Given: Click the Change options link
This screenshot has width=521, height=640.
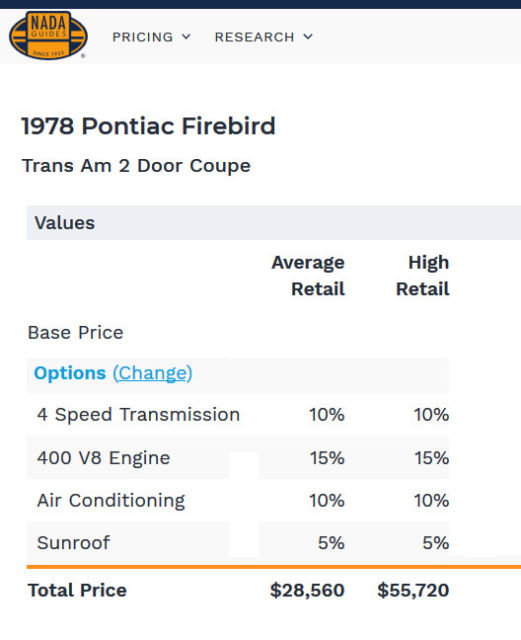Looking at the screenshot, I should pos(152,373).
